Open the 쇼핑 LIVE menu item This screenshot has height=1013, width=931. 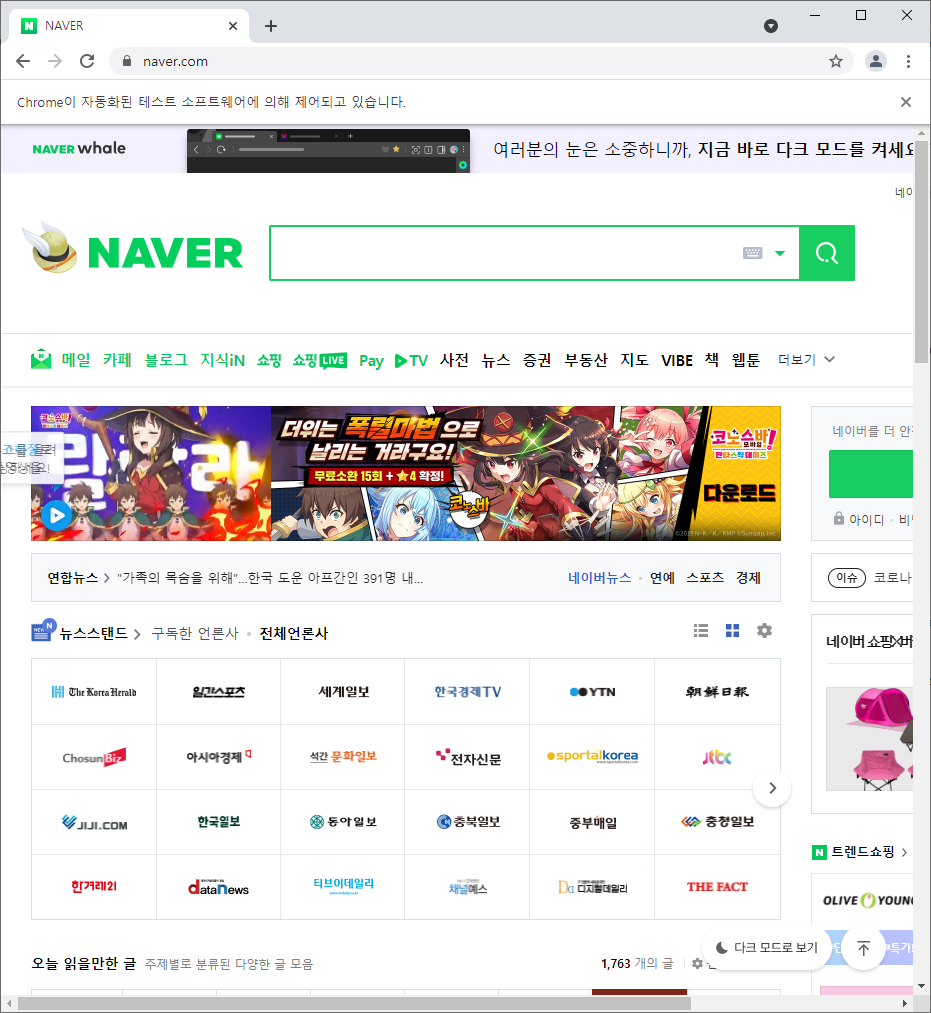(320, 360)
